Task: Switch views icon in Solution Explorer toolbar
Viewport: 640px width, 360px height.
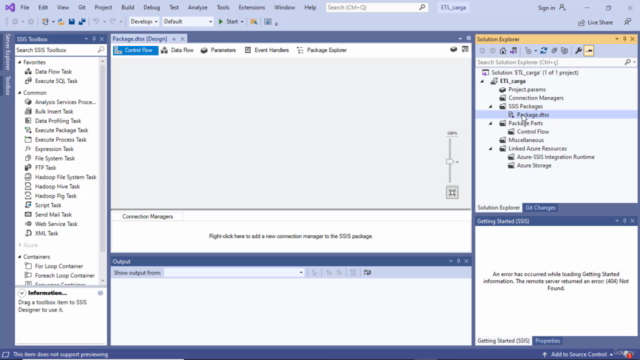Action: pos(513,51)
